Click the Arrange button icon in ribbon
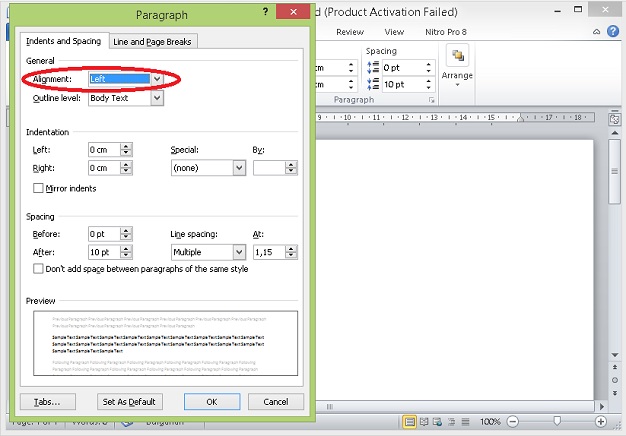The width and height of the screenshot is (626, 436). click(457, 59)
